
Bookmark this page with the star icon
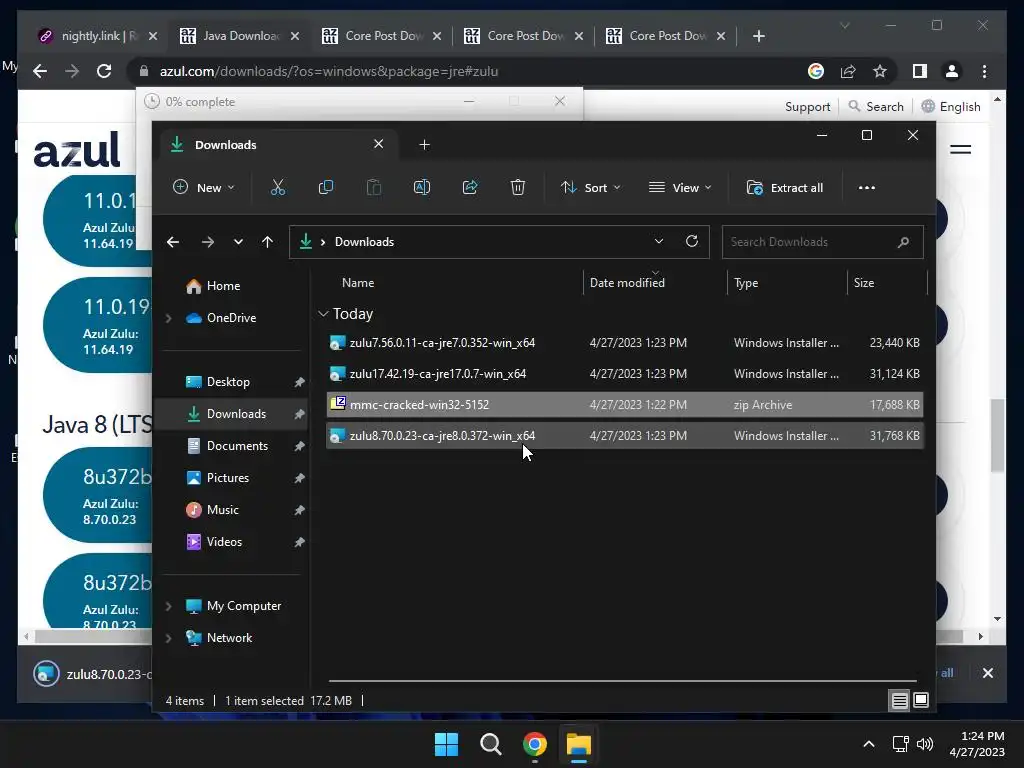[880, 71]
